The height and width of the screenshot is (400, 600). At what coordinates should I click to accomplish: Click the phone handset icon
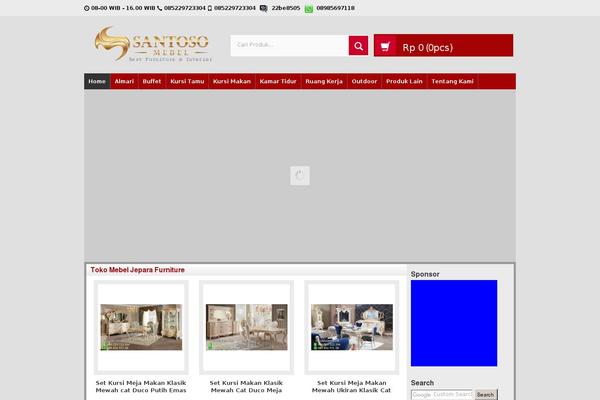tap(160, 8)
